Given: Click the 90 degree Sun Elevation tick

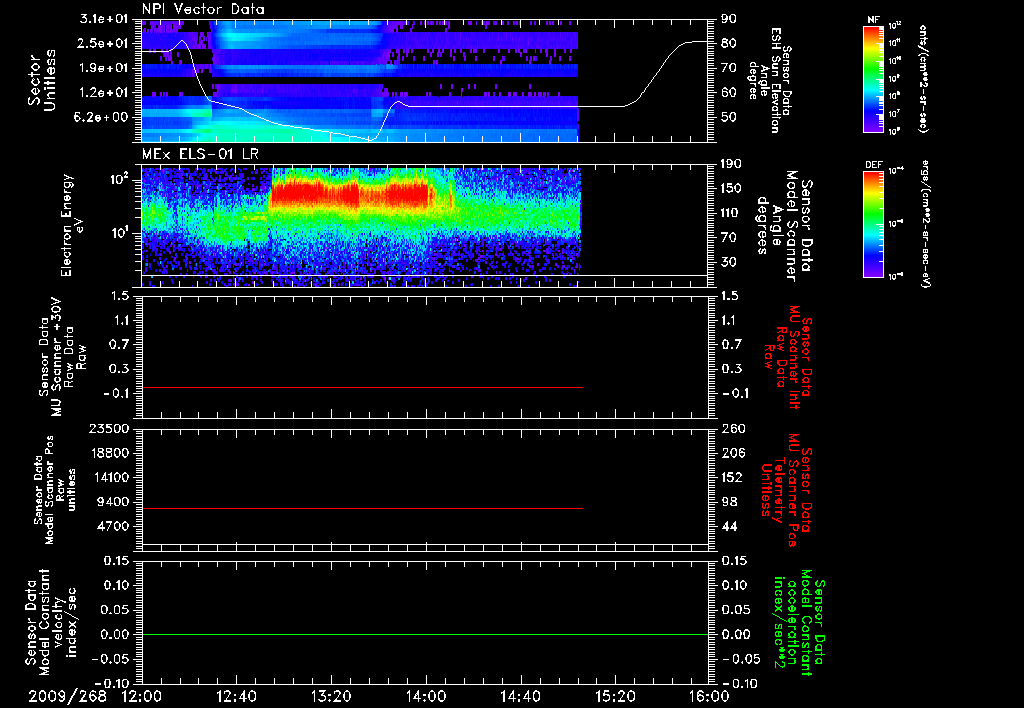Looking at the screenshot, I should pyautogui.click(x=729, y=19).
